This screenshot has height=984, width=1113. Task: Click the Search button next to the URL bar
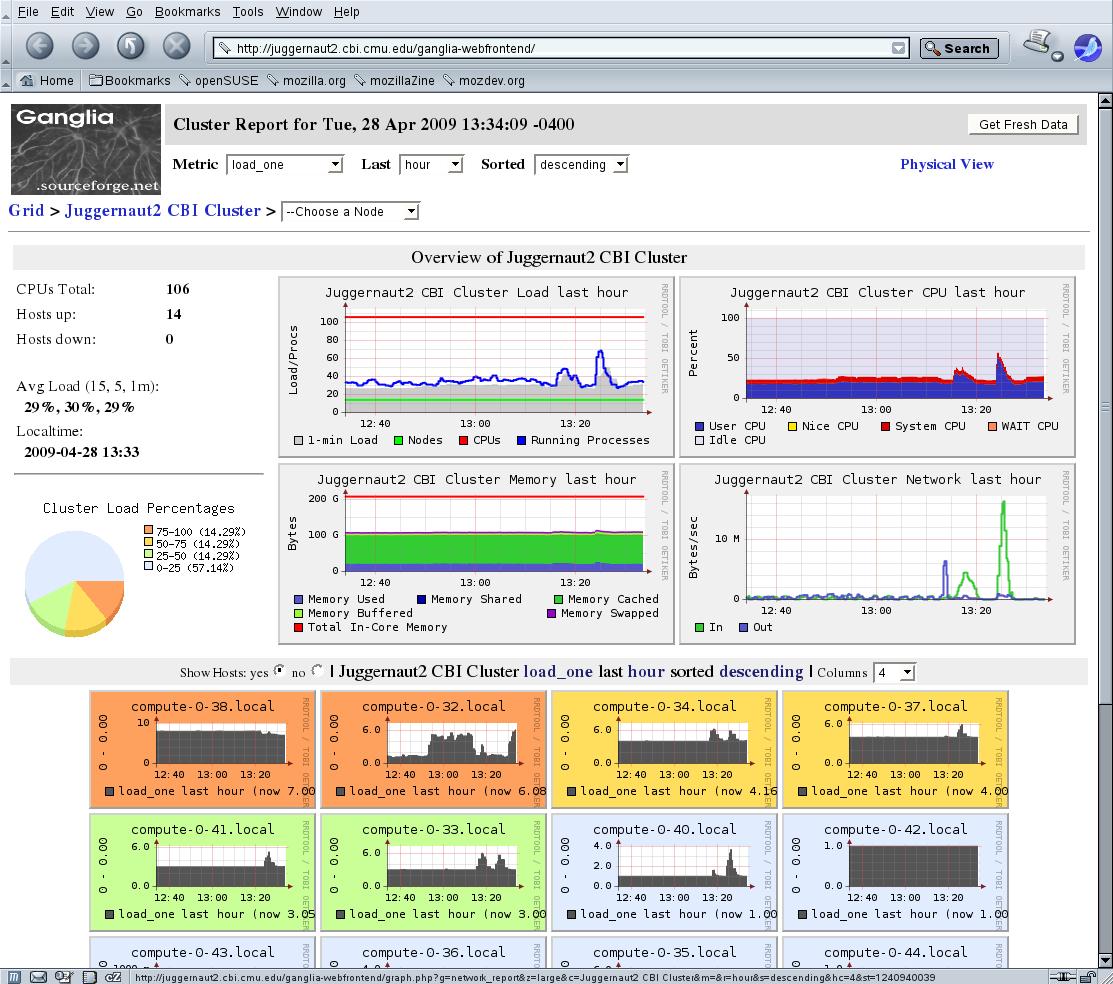point(959,48)
